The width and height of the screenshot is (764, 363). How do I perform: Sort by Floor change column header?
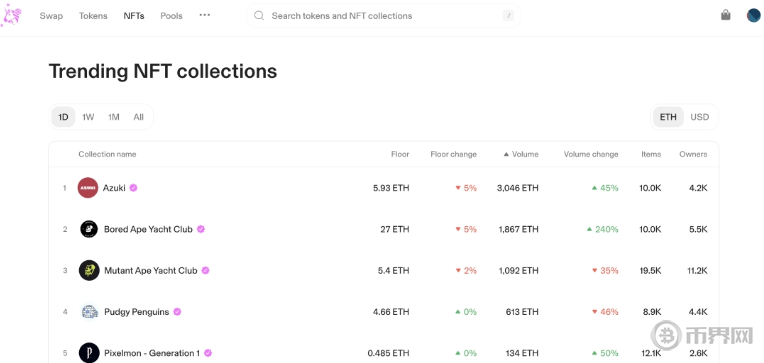click(x=454, y=154)
